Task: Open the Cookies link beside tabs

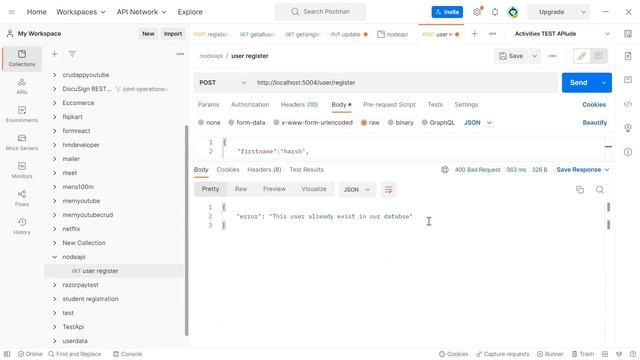Action: 594,104
